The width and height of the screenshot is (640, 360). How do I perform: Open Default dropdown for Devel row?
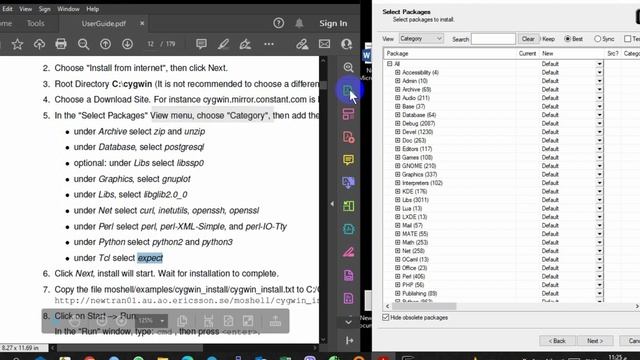(600, 132)
